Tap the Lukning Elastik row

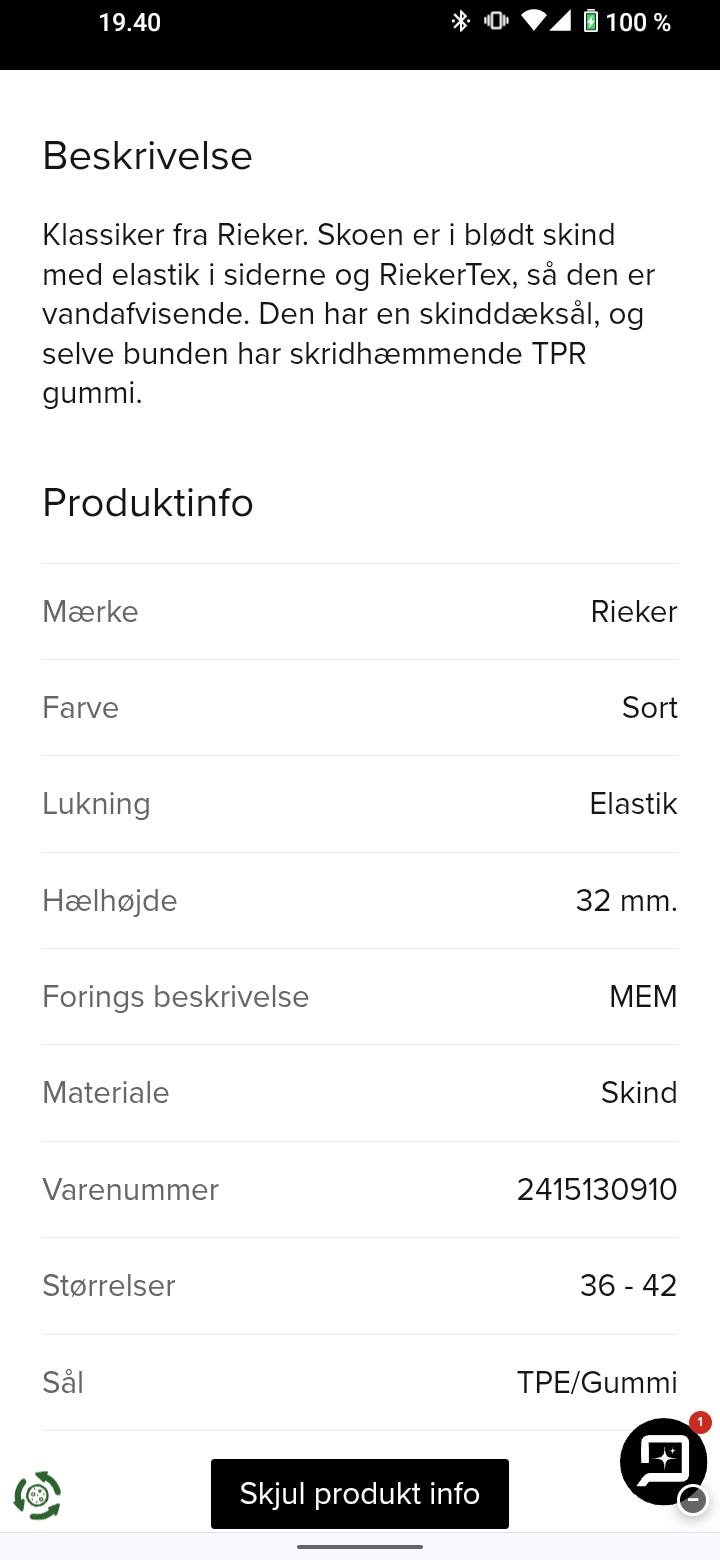(360, 804)
